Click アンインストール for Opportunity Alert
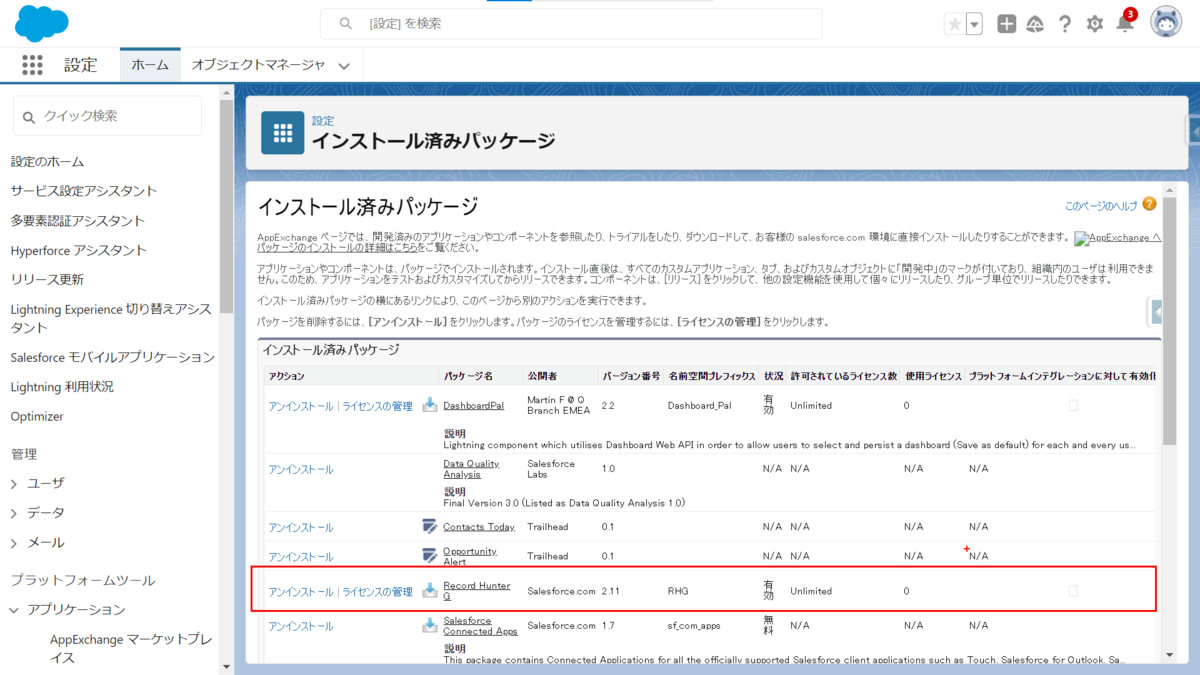1200x675 pixels. [x=301, y=557]
